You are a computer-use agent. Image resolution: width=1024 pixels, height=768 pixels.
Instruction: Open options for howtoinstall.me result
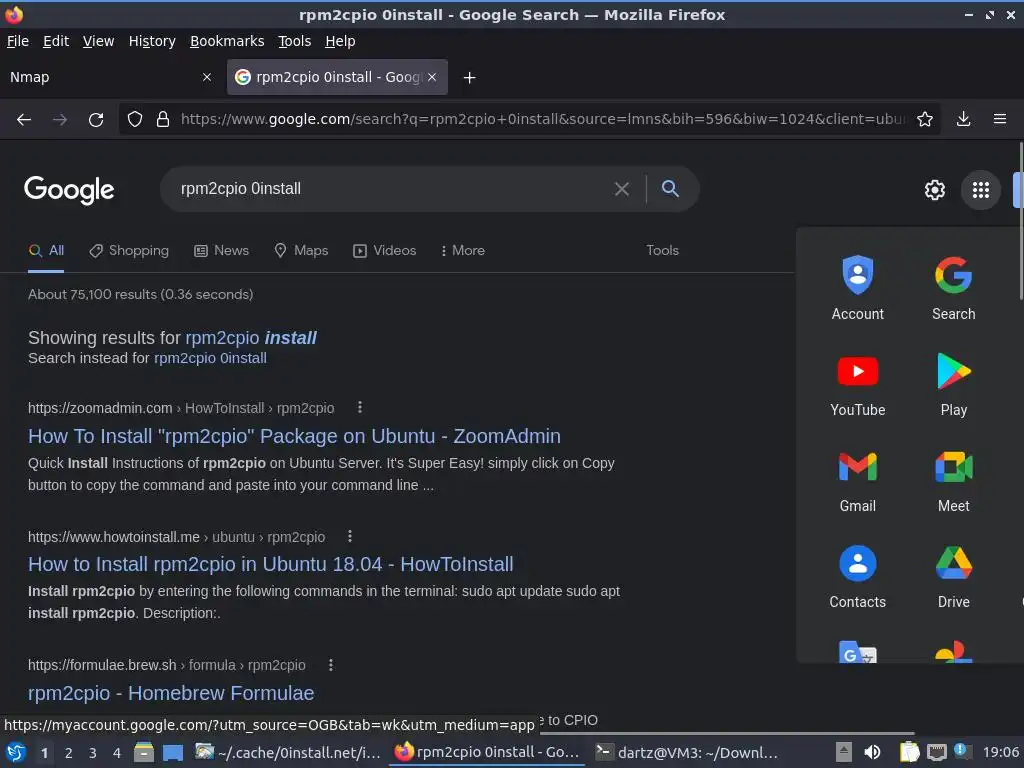350,536
